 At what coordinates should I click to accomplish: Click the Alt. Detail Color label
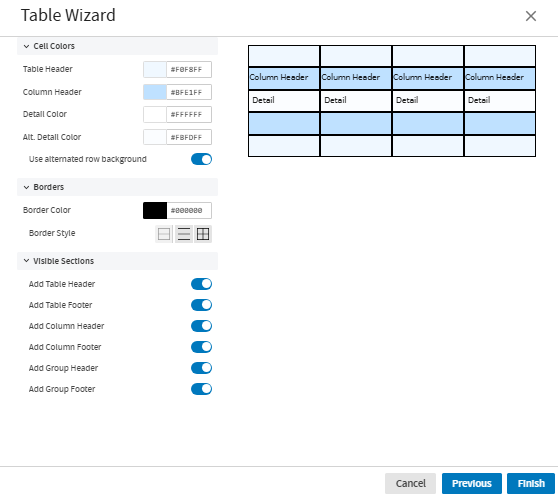(x=52, y=137)
